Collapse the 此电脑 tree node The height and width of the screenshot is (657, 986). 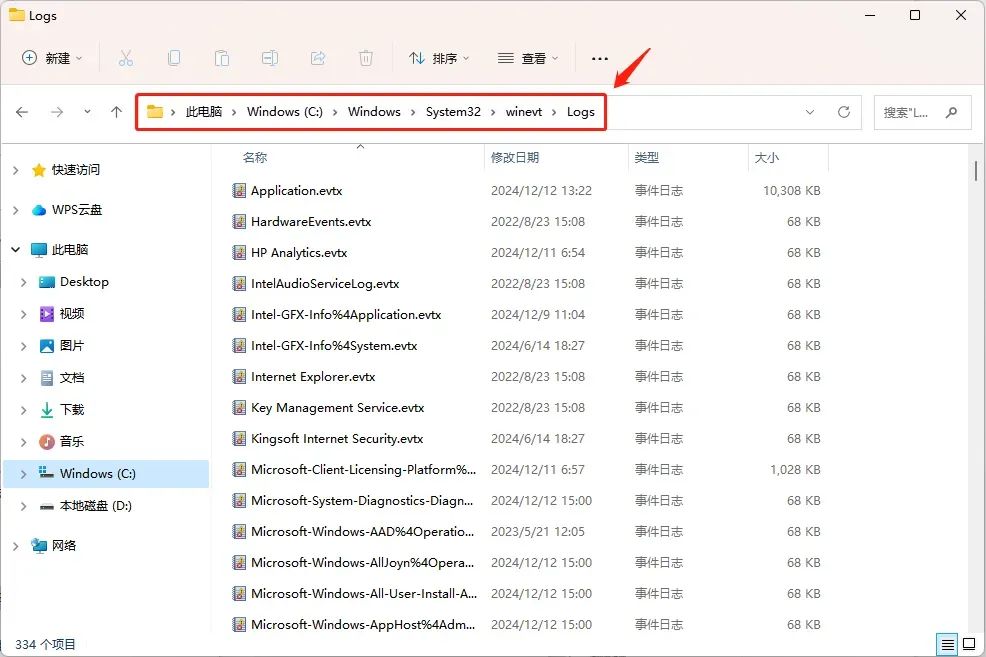coord(16,250)
